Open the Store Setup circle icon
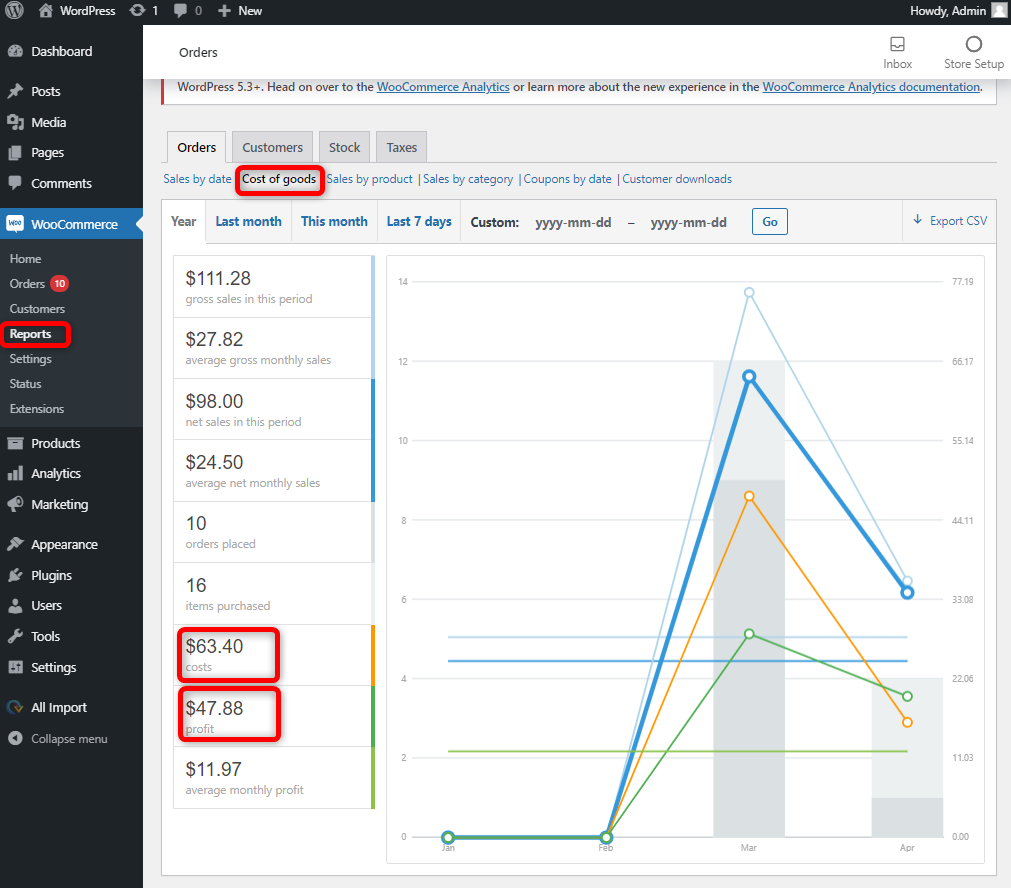 click(x=974, y=44)
